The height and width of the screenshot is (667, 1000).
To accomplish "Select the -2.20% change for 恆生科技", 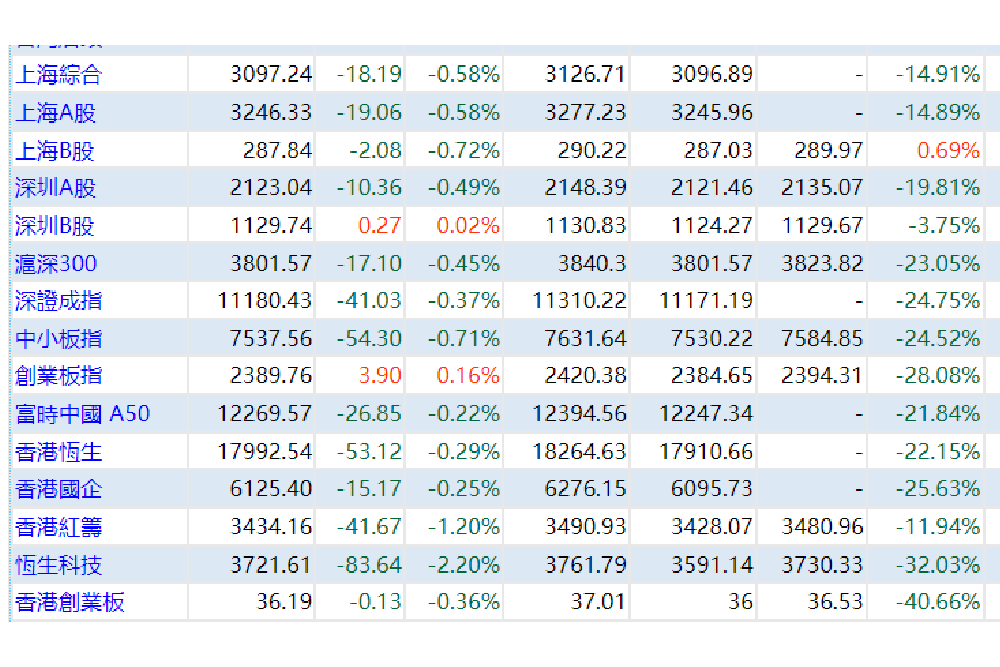I will coord(464,565).
